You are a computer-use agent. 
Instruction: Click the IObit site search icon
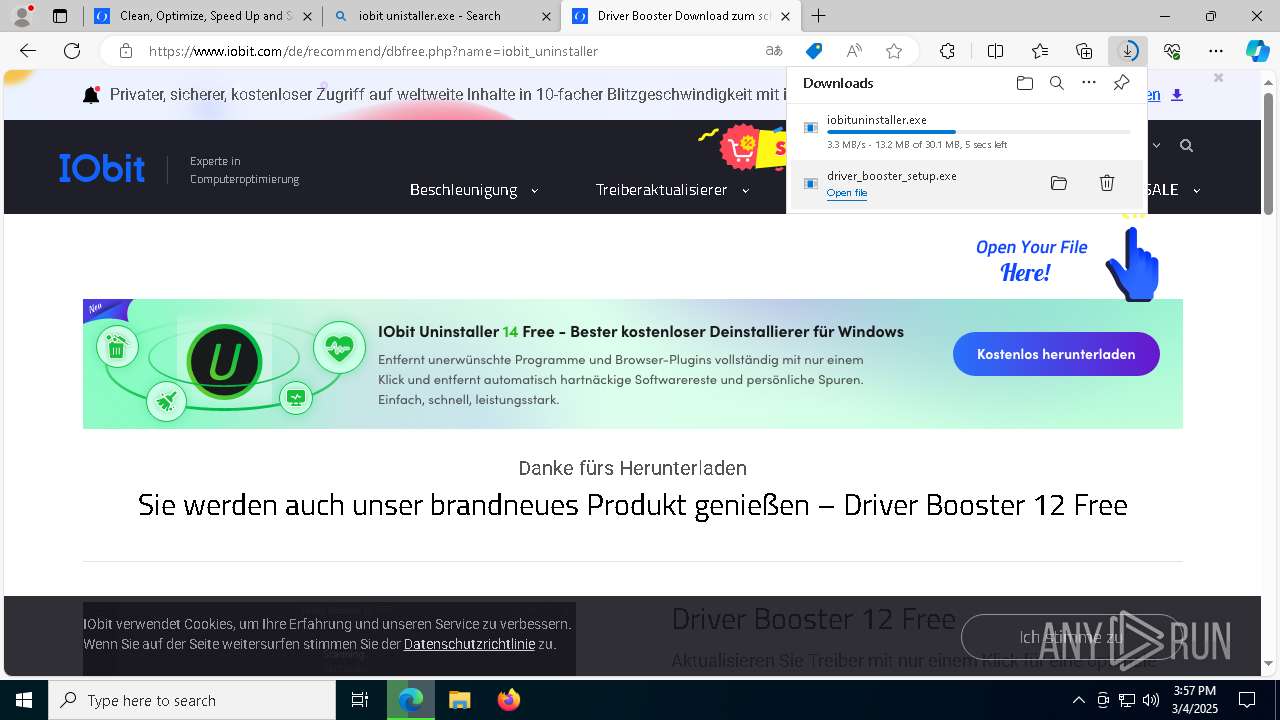(x=1186, y=146)
